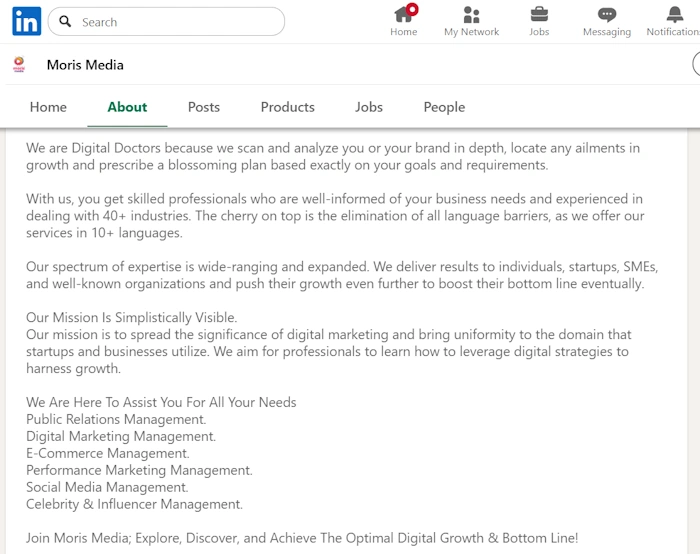Click 'Performance Marketing Management.' line
This screenshot has height=554, width=700.
point(139,470)
